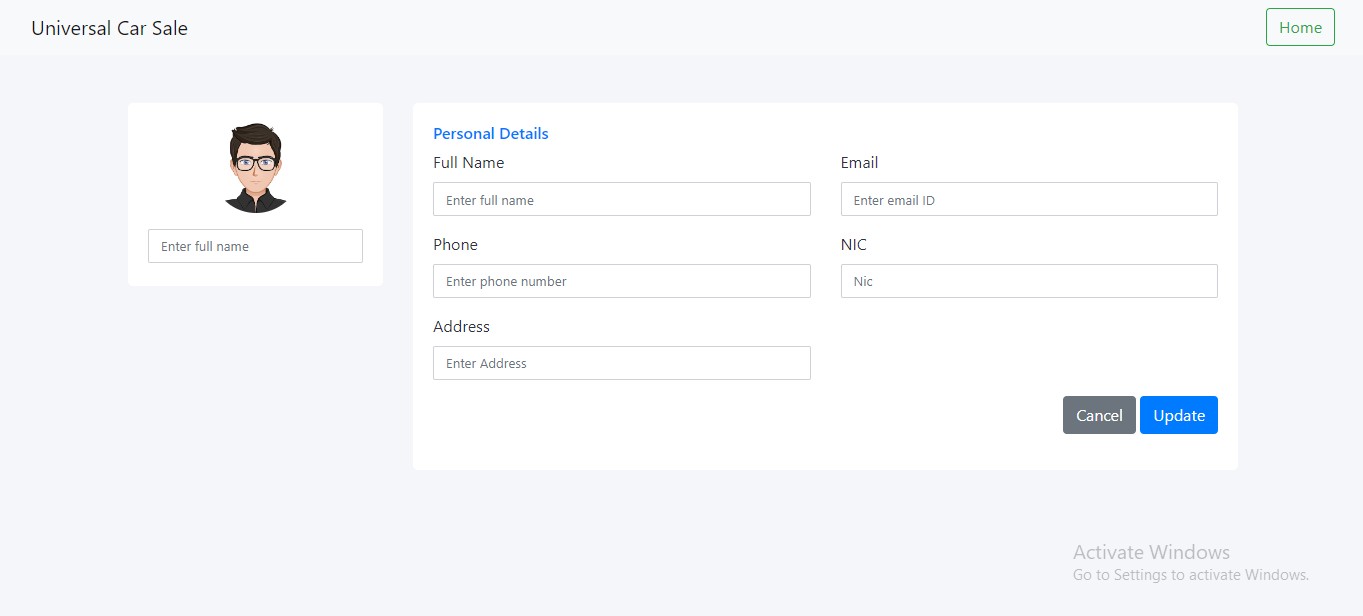Focus the Nic input box
The width and height of the screenshot is (1363, 616).
click(1029, 281)
